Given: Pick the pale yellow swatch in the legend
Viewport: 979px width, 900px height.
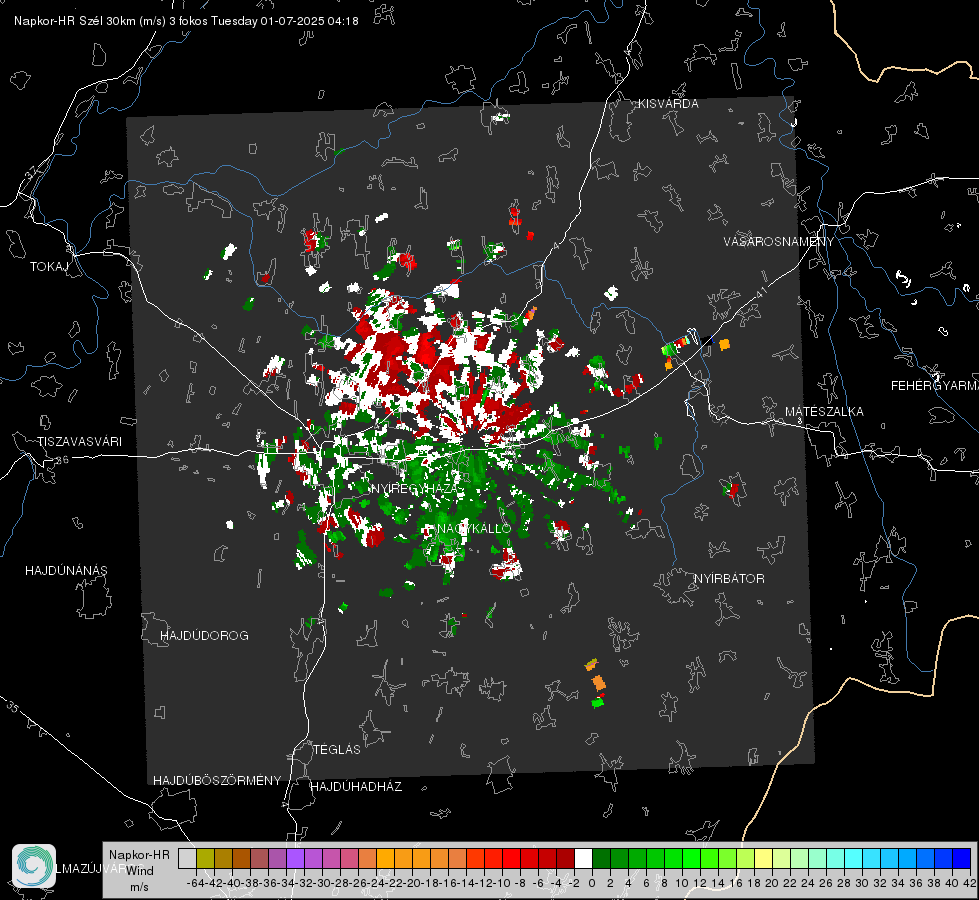Looking at the screenshot, I should click(764, 859).
